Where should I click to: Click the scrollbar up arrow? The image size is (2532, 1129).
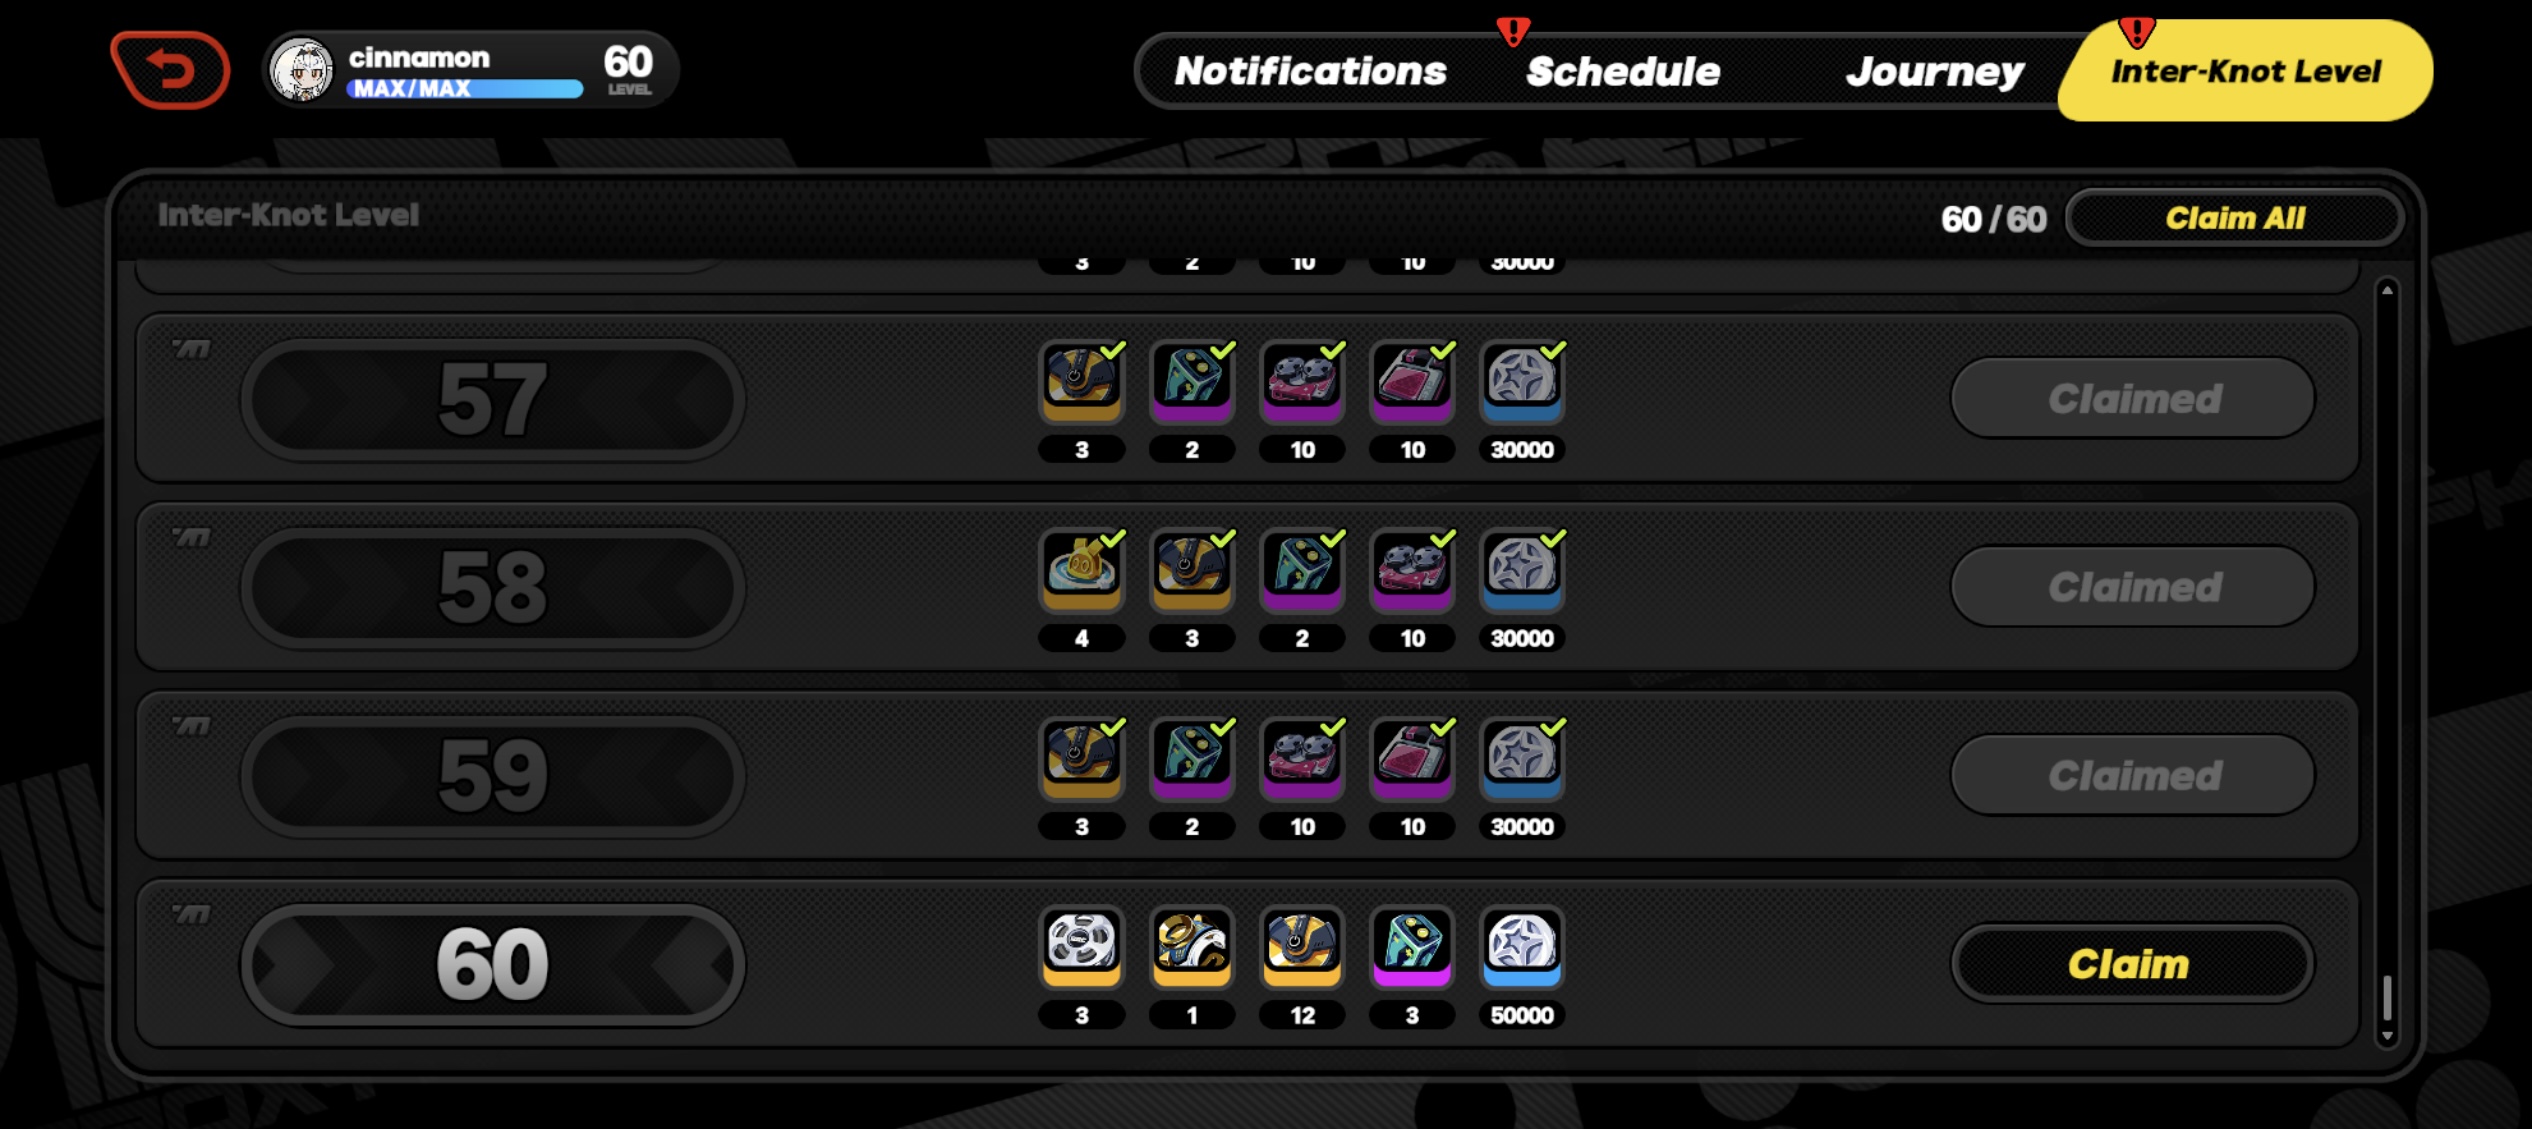pos(2387,291)
